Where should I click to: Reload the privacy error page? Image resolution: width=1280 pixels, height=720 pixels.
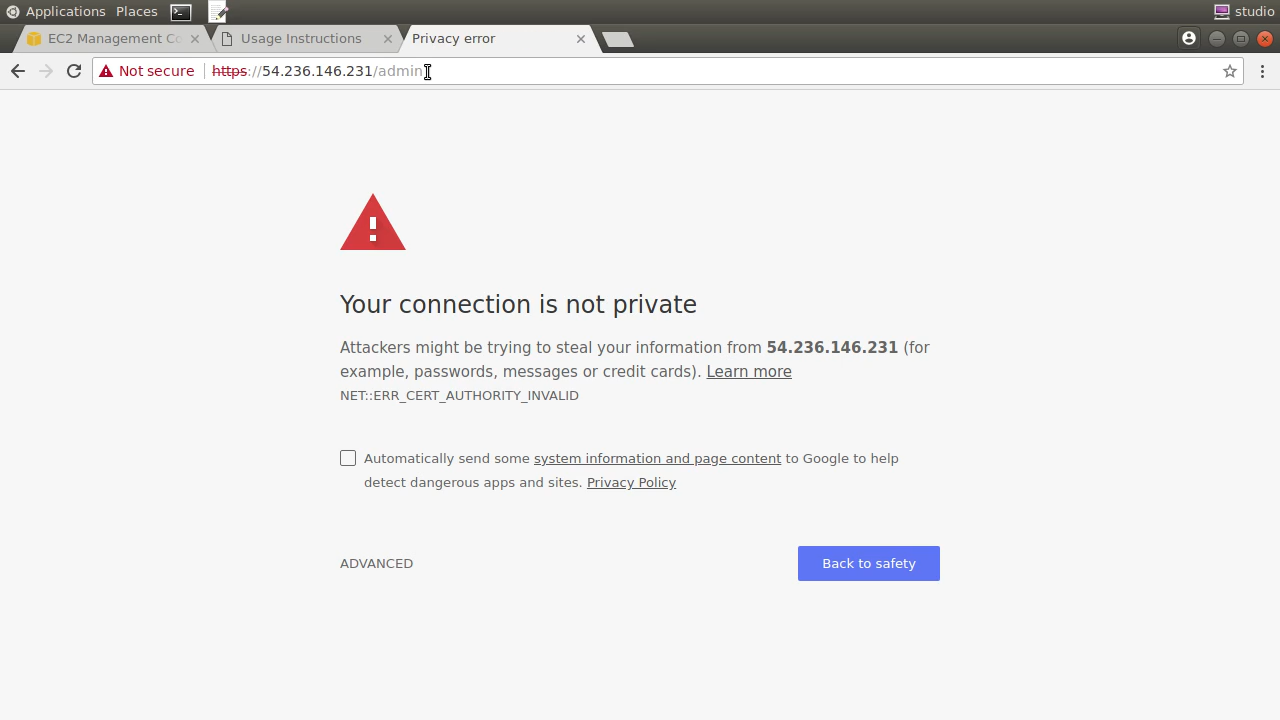74,71
